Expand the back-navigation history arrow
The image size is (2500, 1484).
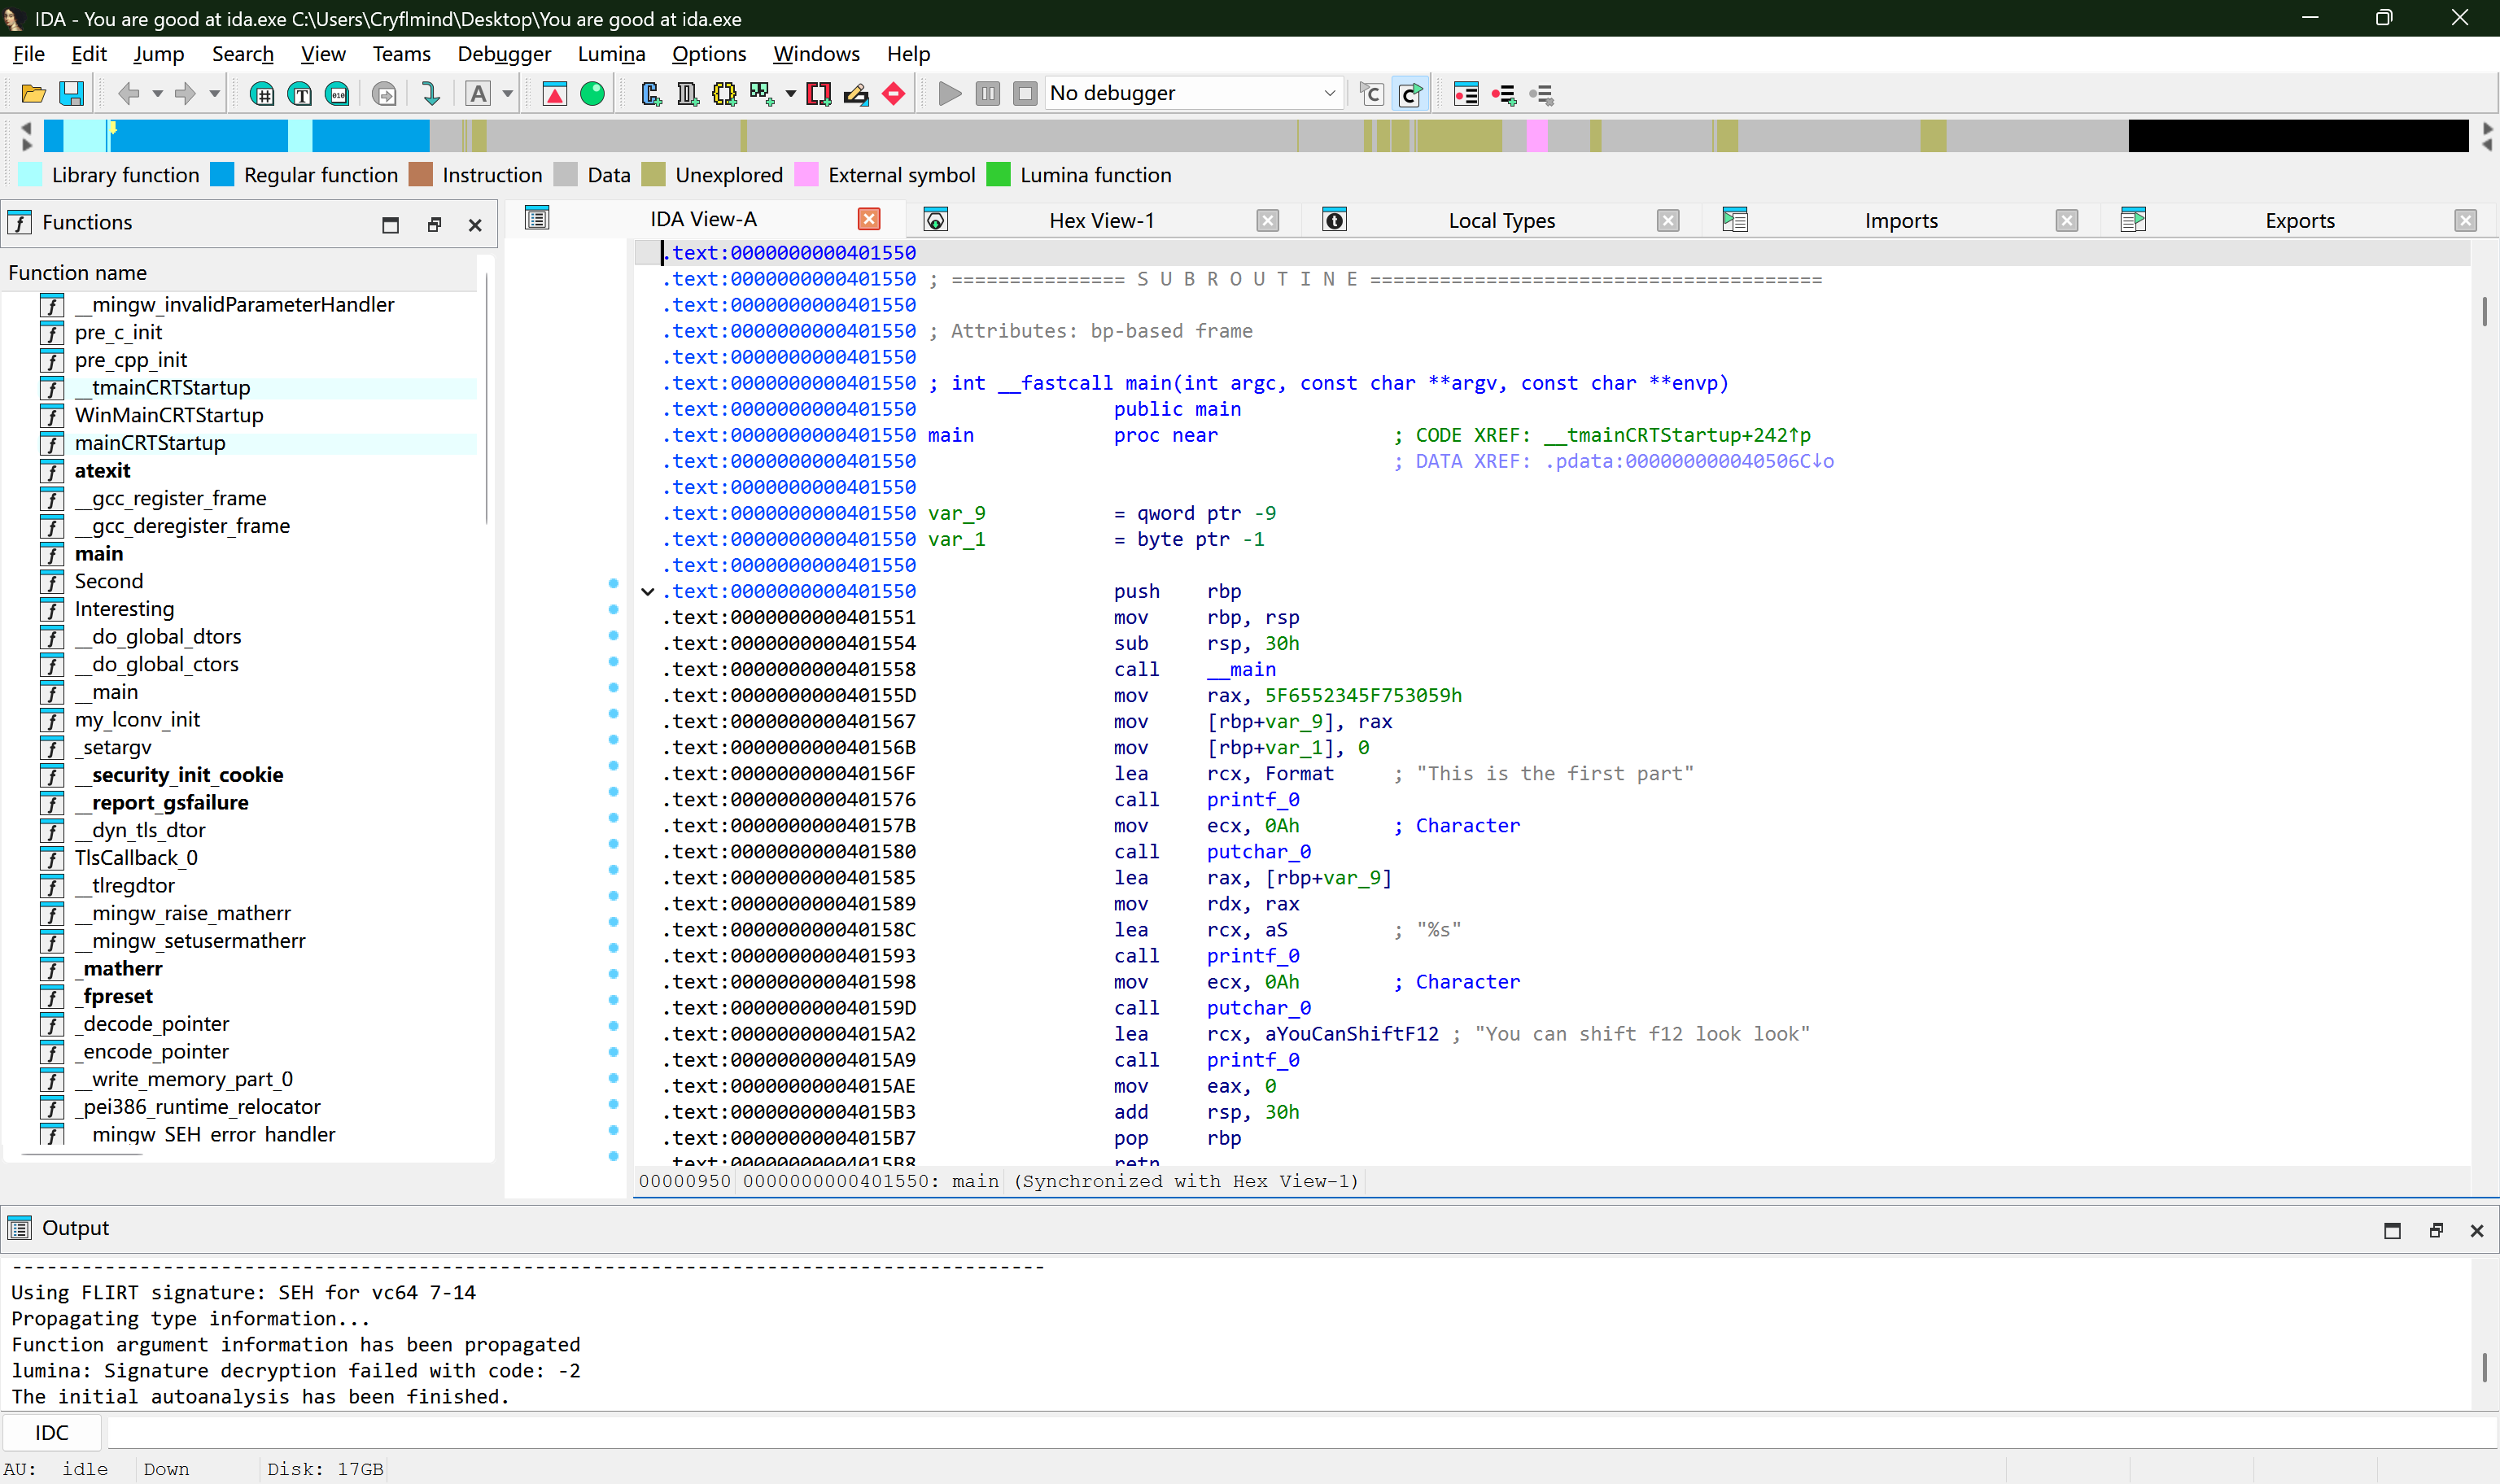(x=157, y=93)
